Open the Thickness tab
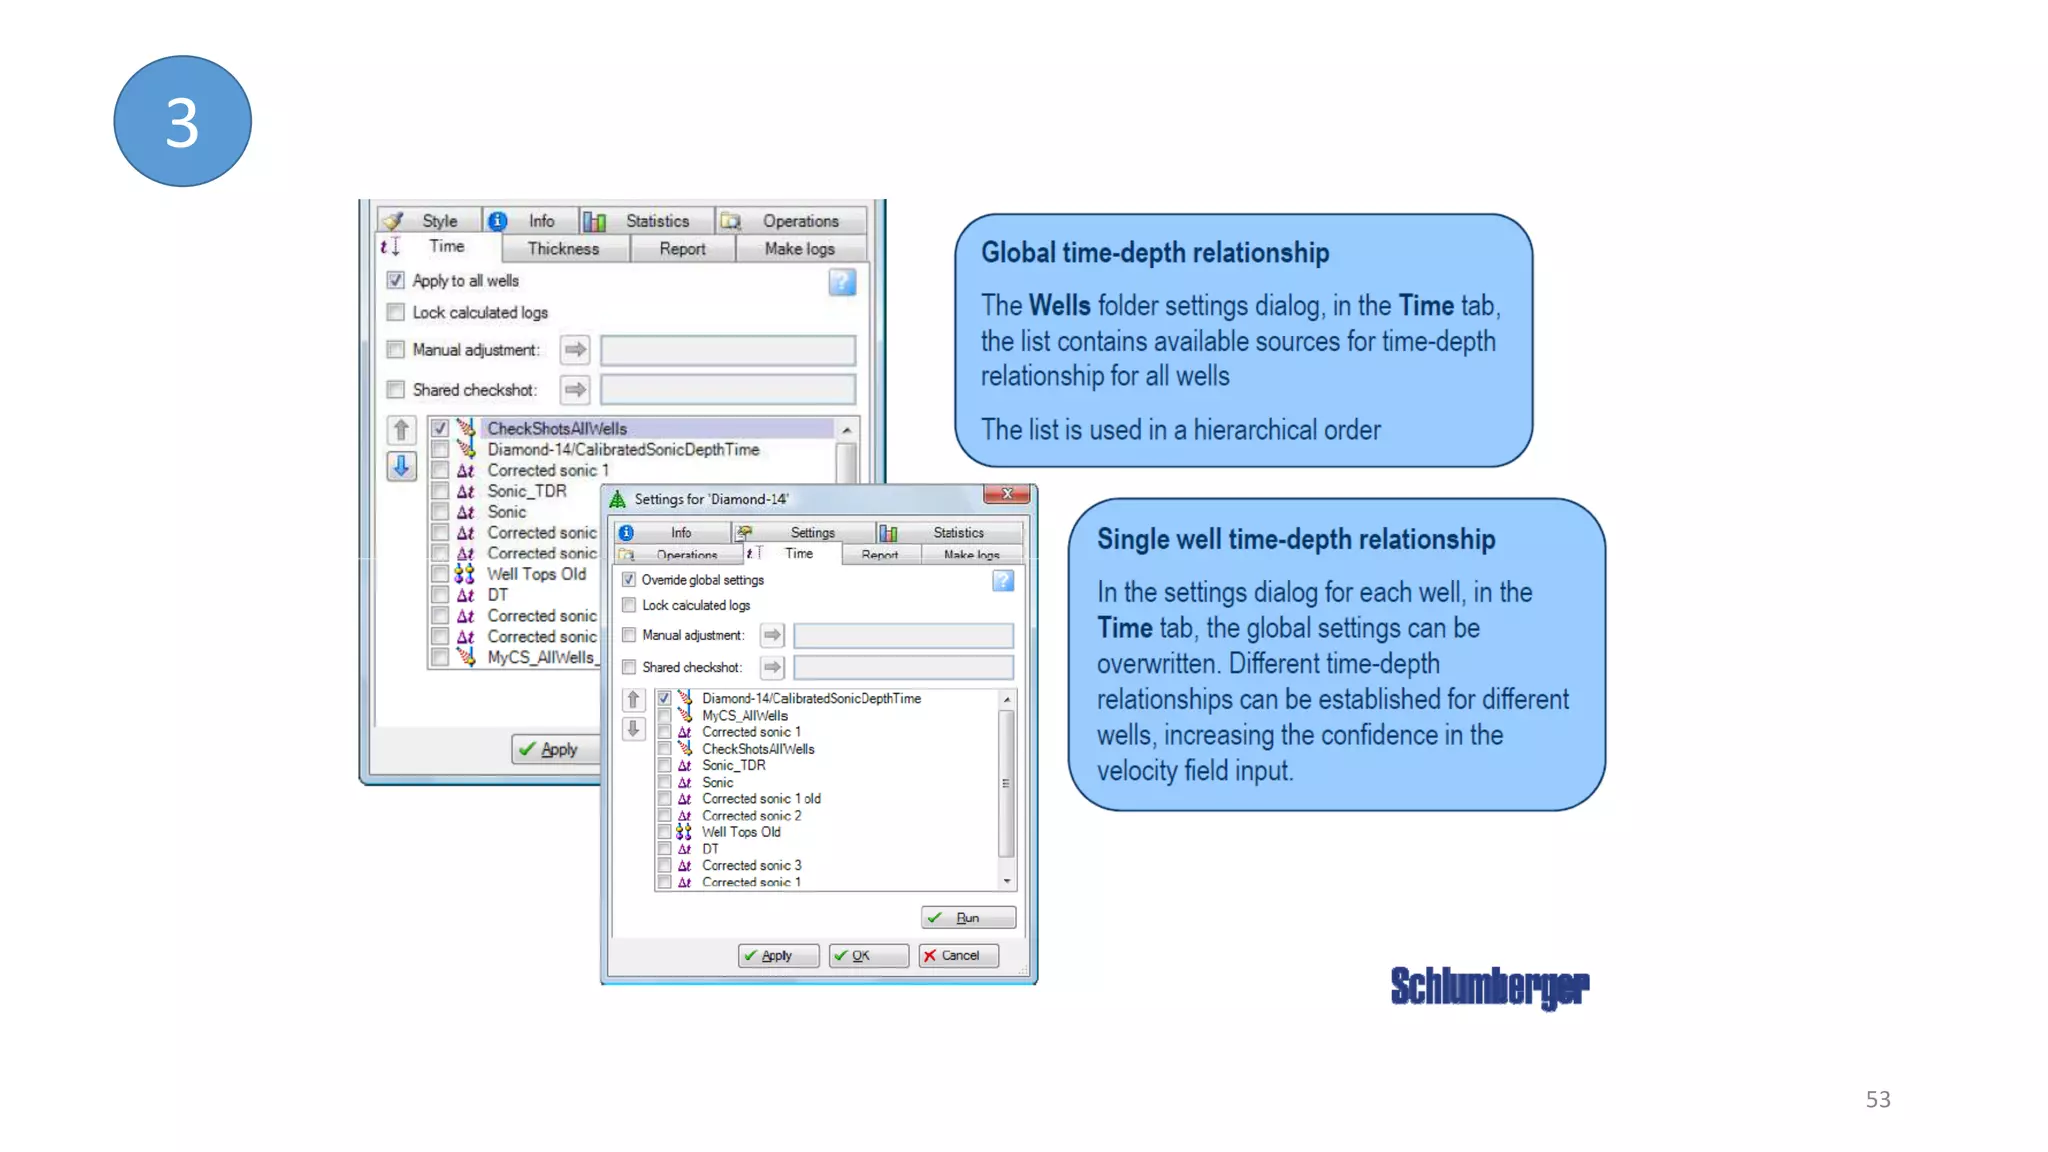 point(563,249)
